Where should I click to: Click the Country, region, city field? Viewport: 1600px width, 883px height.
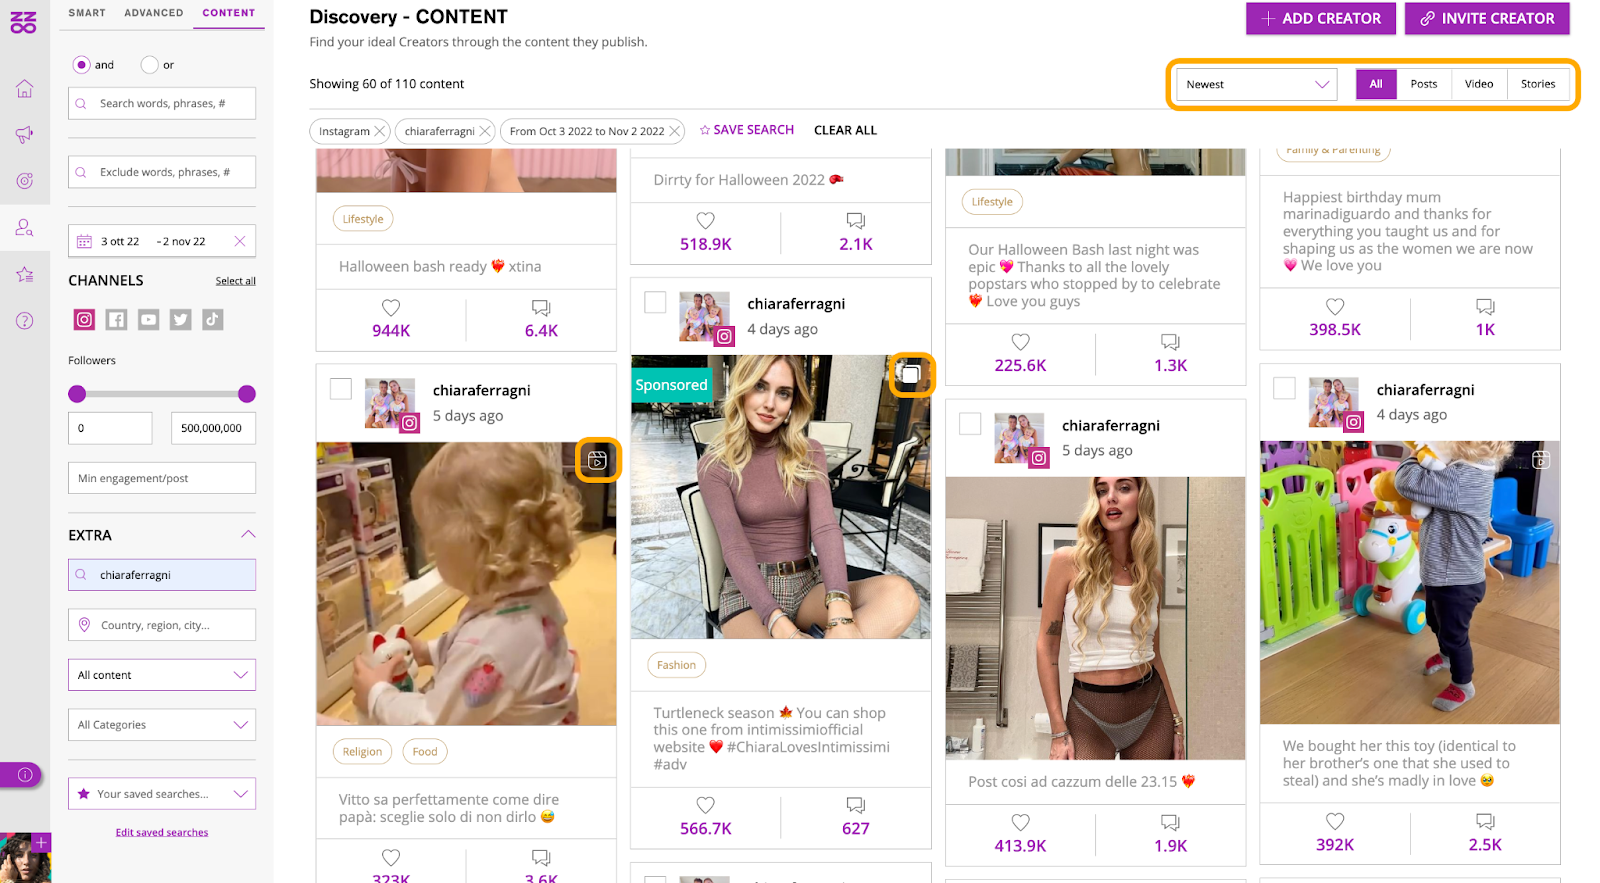[x=162, y=625]
